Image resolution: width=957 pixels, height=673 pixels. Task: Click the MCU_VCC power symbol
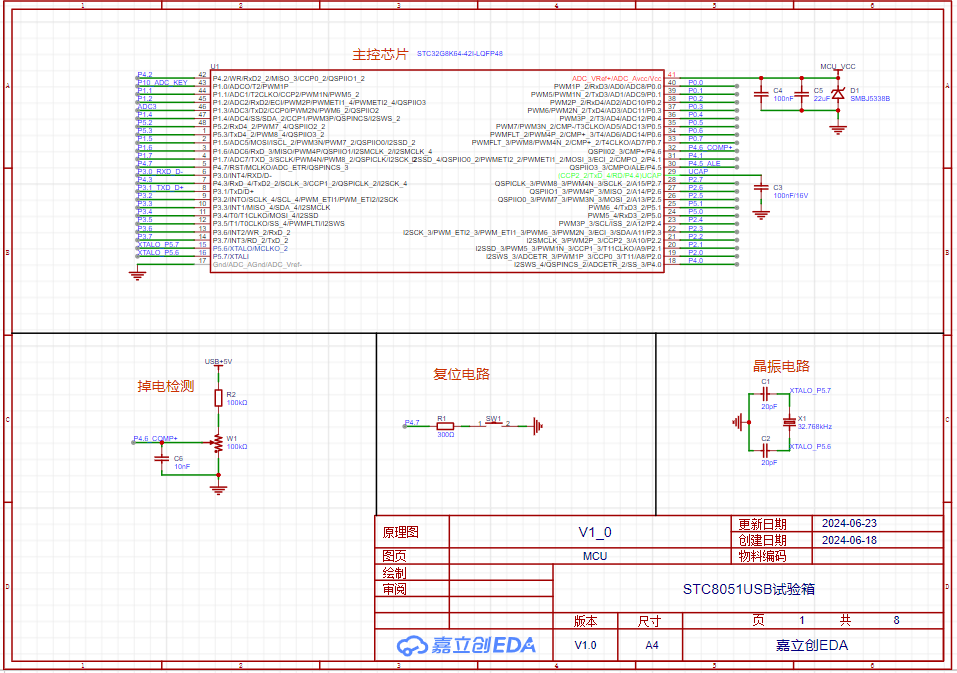point(837,67)
